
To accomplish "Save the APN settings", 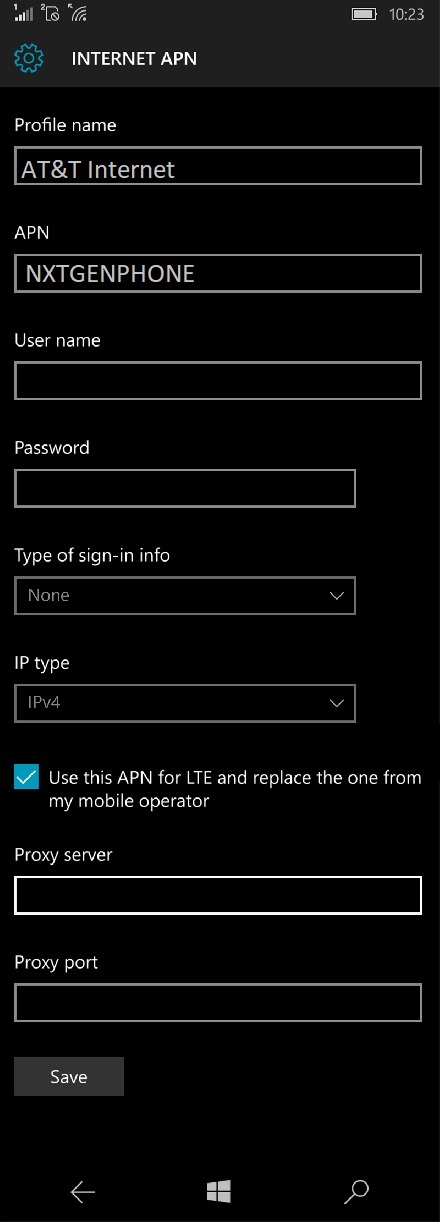I will (x=69, y=1077).
